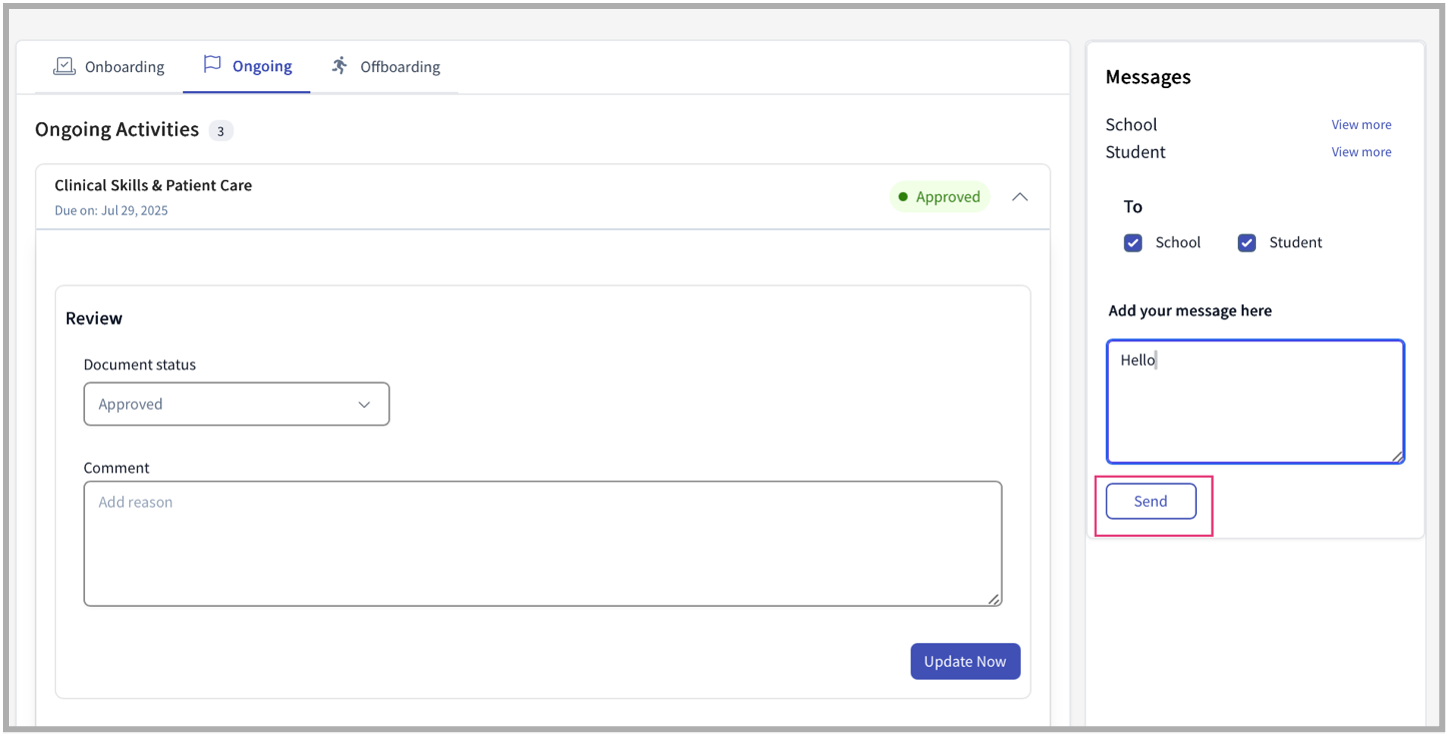Open the Document status dropdown
Image resolution: width=1451 pixels, height=736 pixels.
[x=236, y=404]
